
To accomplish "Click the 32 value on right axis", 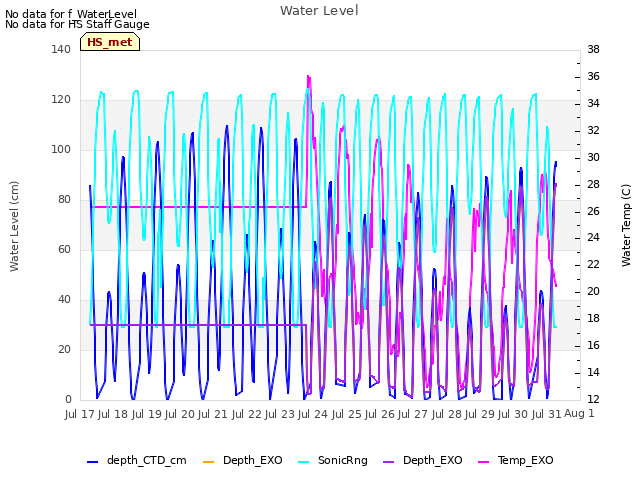I will [x=593, y=131].
